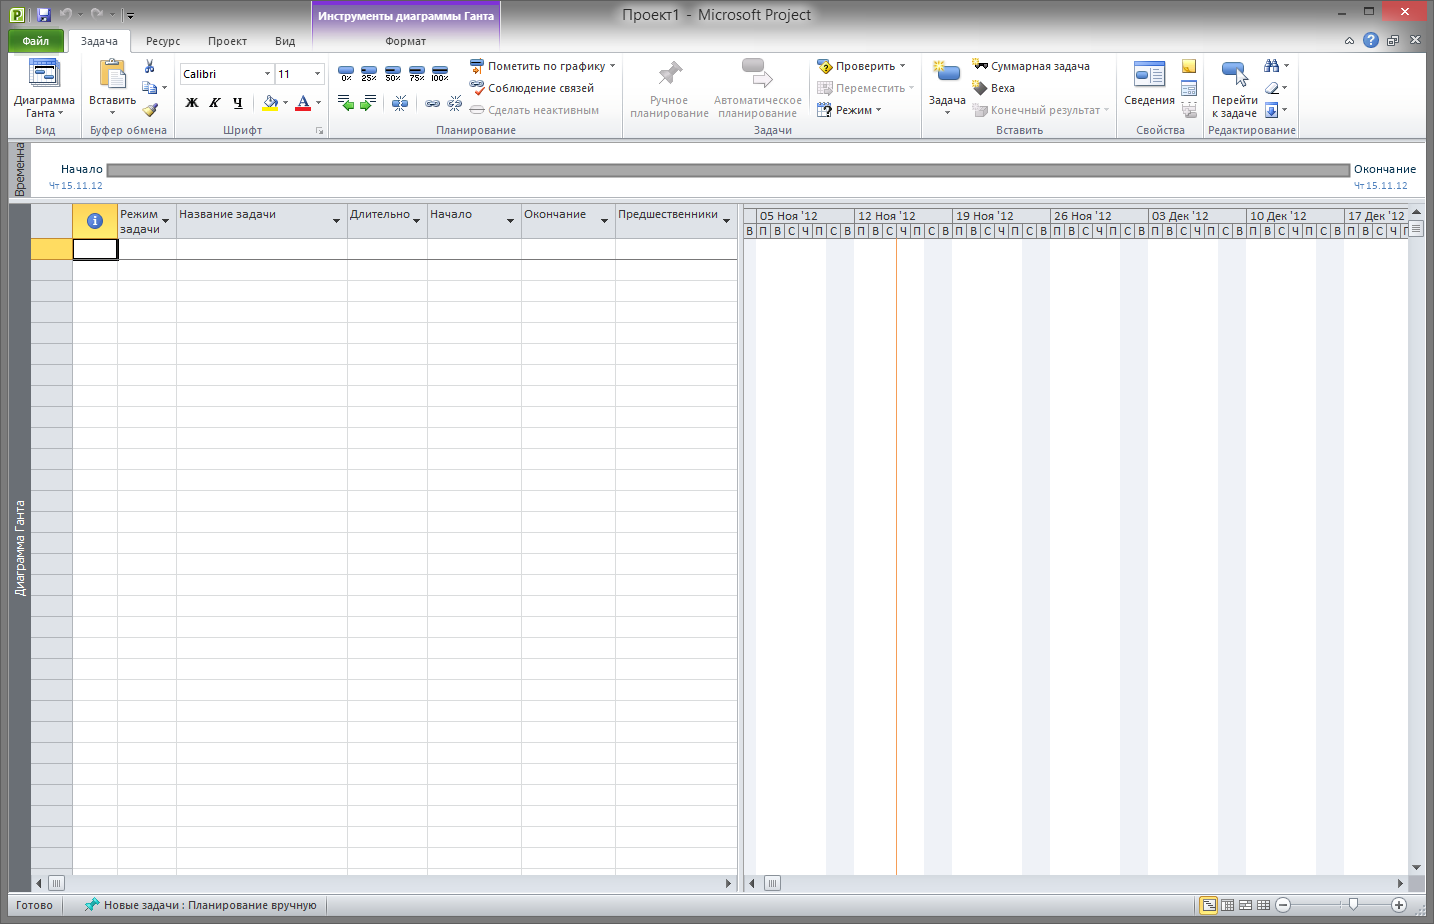Save project with the floppy disk icon

(x=43, y=15)
